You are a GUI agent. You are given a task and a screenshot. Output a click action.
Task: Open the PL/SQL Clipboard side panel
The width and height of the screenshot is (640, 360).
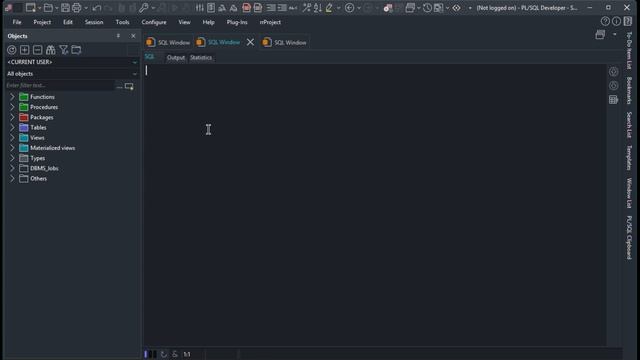pyautogui.click(x=629, y=237)
